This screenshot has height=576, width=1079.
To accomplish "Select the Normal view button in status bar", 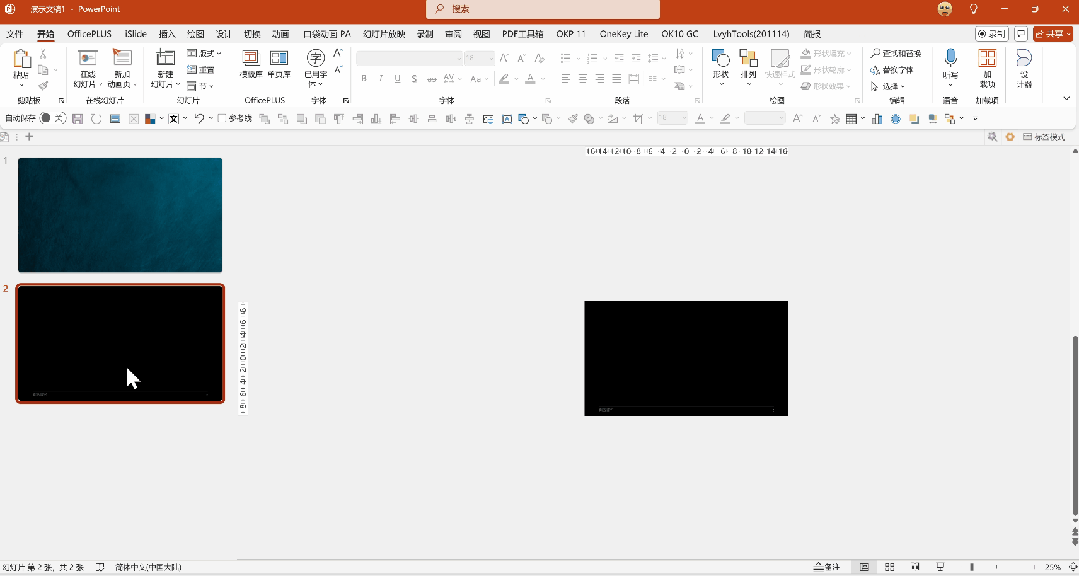I will coord(864,567).
